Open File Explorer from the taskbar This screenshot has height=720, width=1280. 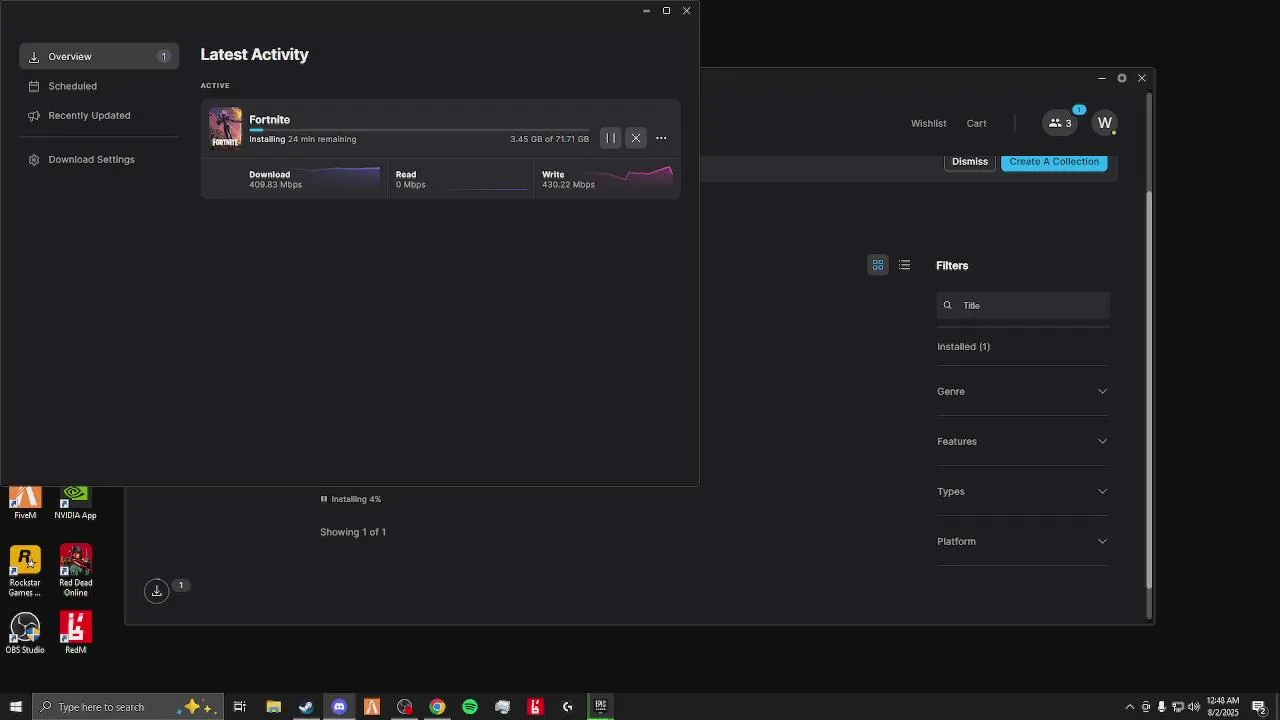(x=273, y=707)
